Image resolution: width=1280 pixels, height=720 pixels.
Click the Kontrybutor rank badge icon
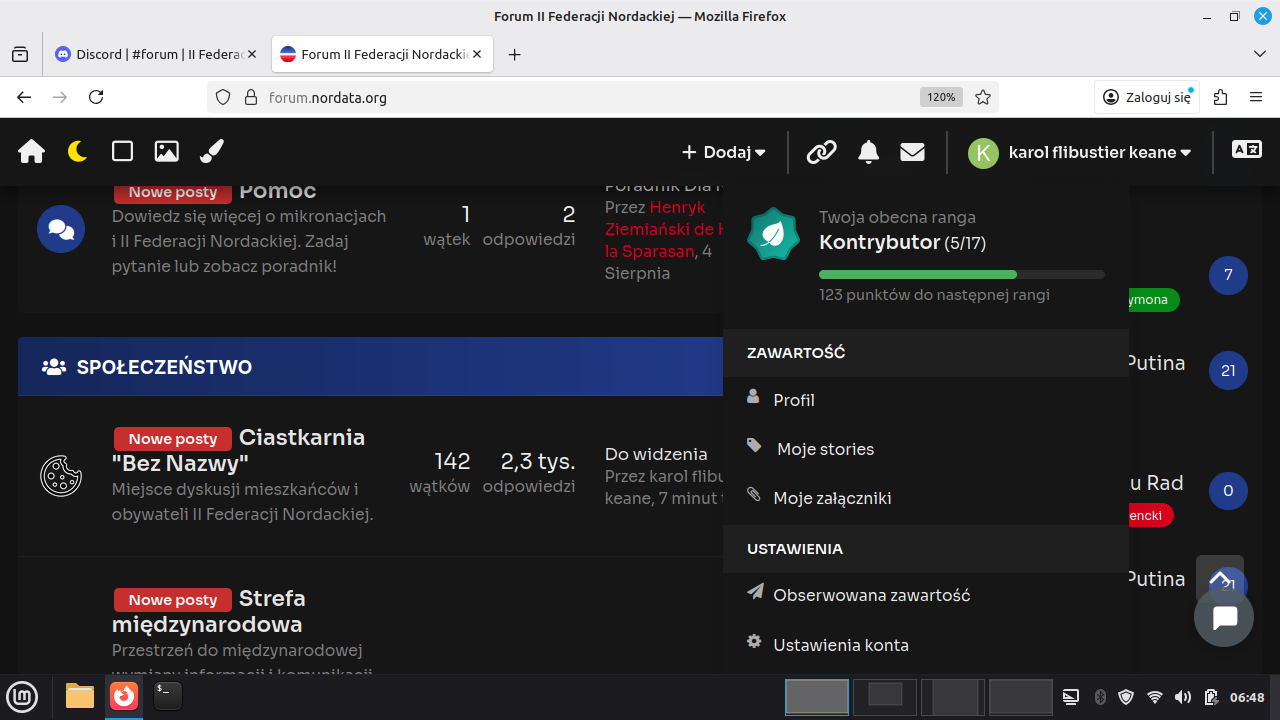[774, 234]
